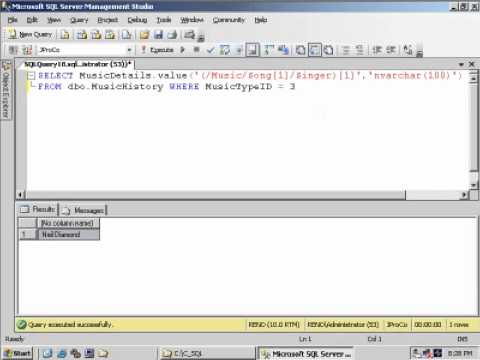Expand the Object Explorer side tab
480x360 pixels.
(6, 89)
